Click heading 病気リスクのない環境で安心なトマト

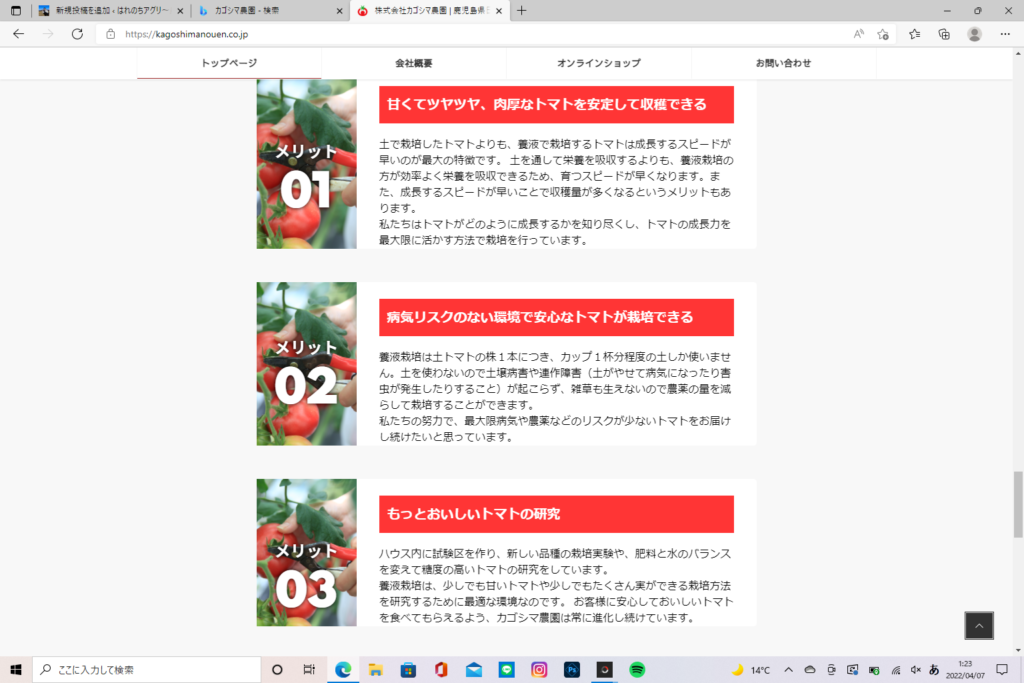pos(556,317)
